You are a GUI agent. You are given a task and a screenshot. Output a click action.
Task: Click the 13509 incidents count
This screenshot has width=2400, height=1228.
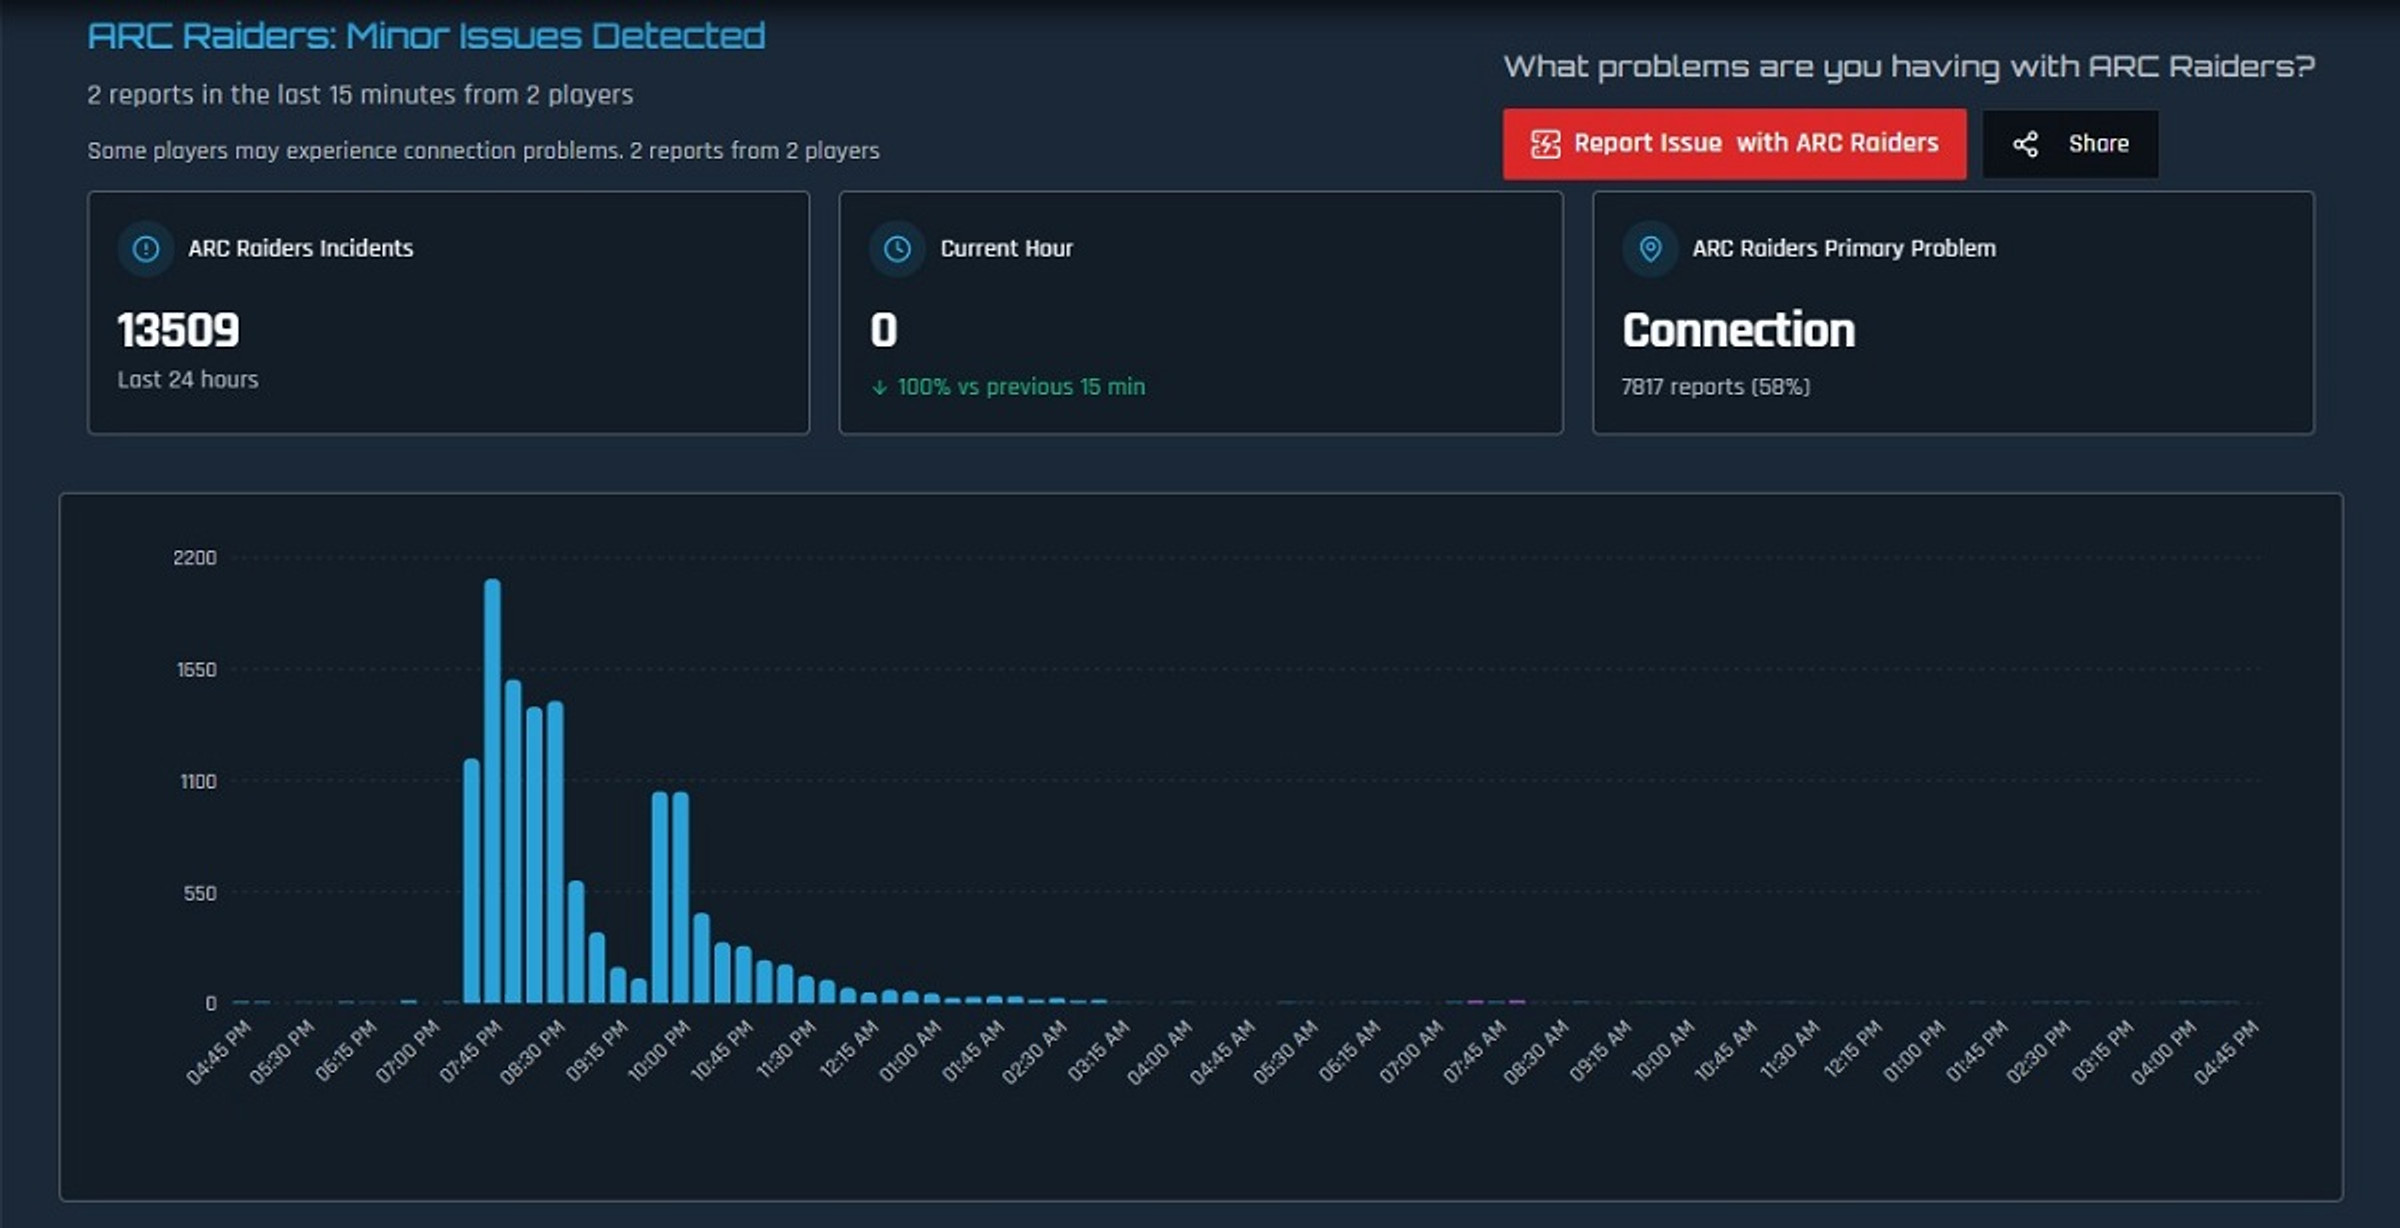pyautogui.click(x=178, y=330)
